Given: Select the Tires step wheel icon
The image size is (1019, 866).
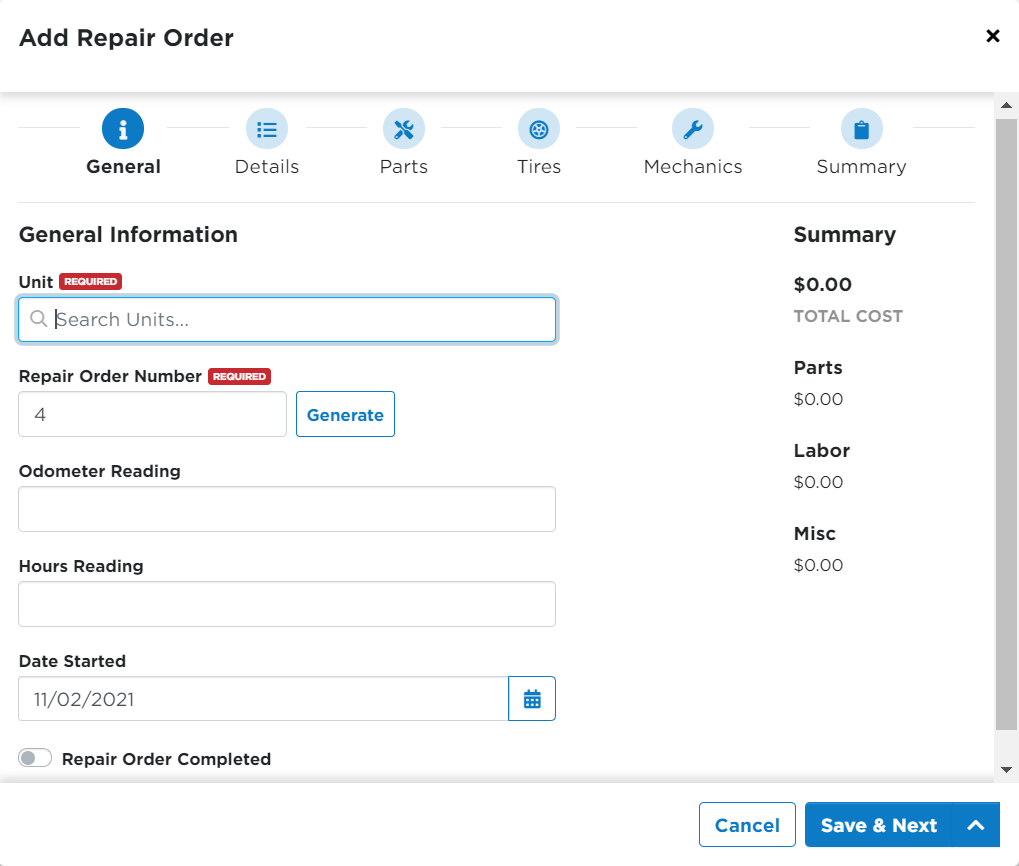Looking at the screenshot, I should click(539, 129).
